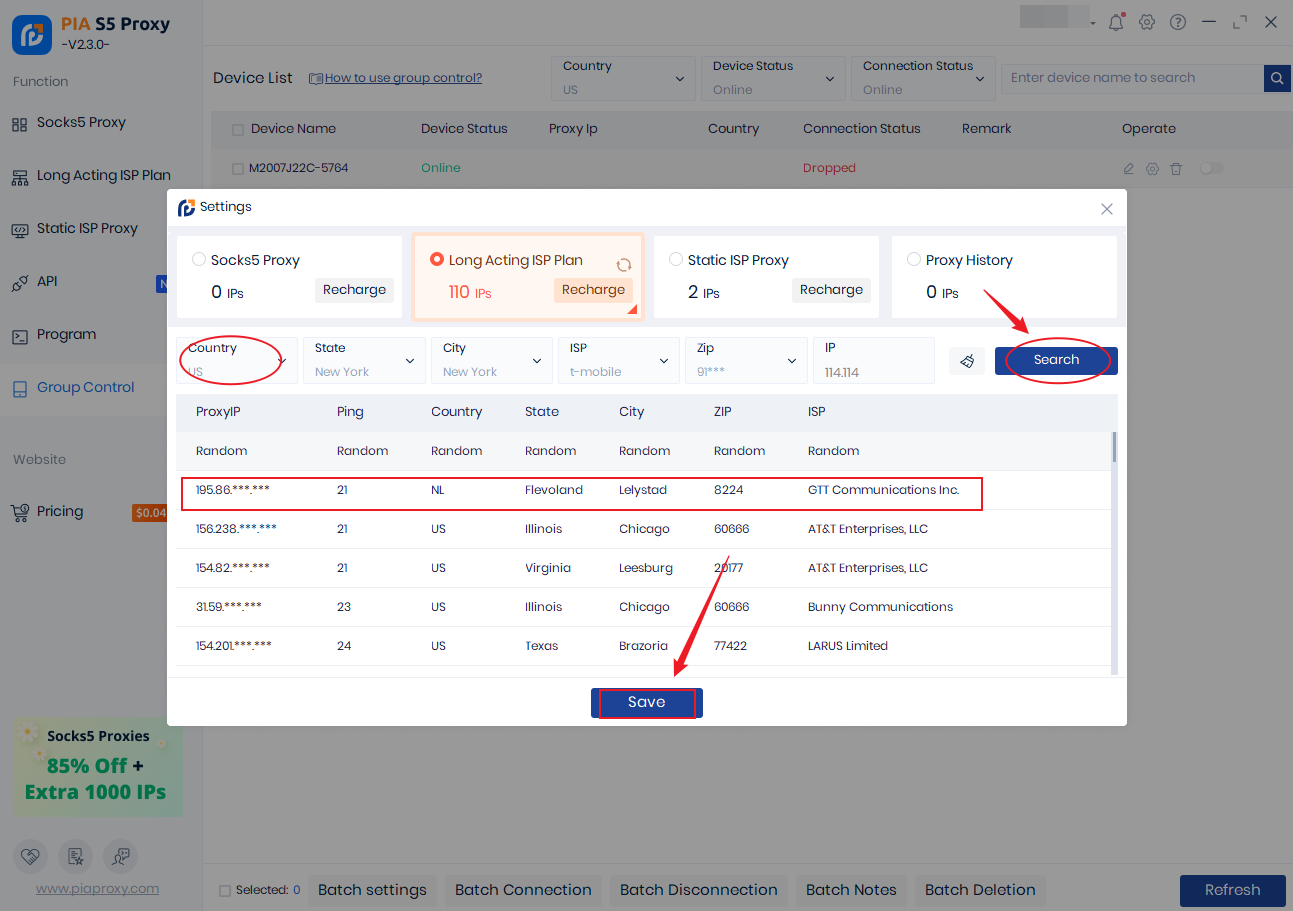Click the device name search magnifier icon
This screenshot has width=1293, height=911.
point(1277,78)
